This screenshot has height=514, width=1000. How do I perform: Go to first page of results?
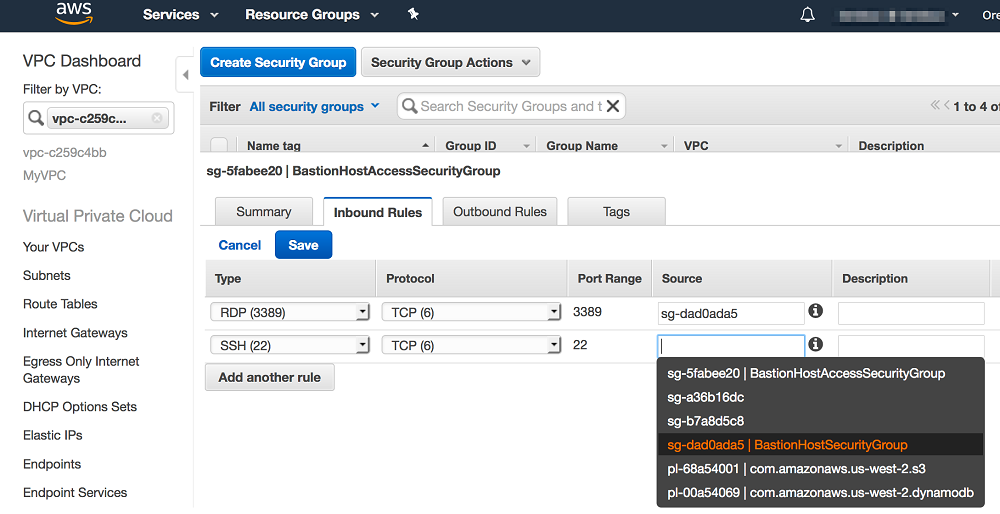point(934,105)
